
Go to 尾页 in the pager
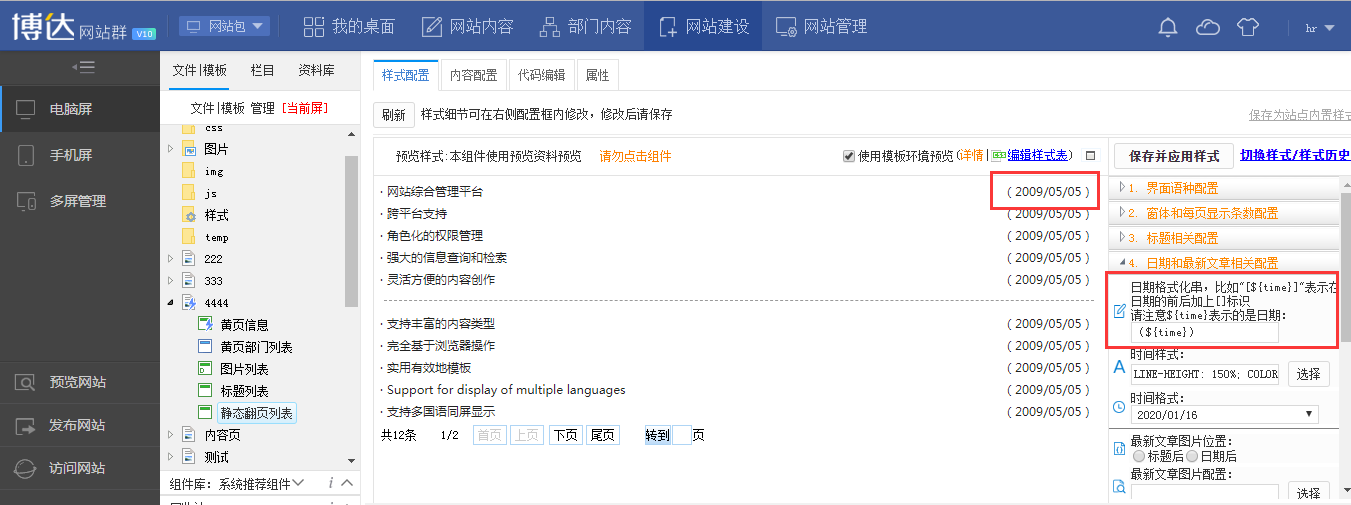pyautogui.click(x=602, y=435)
